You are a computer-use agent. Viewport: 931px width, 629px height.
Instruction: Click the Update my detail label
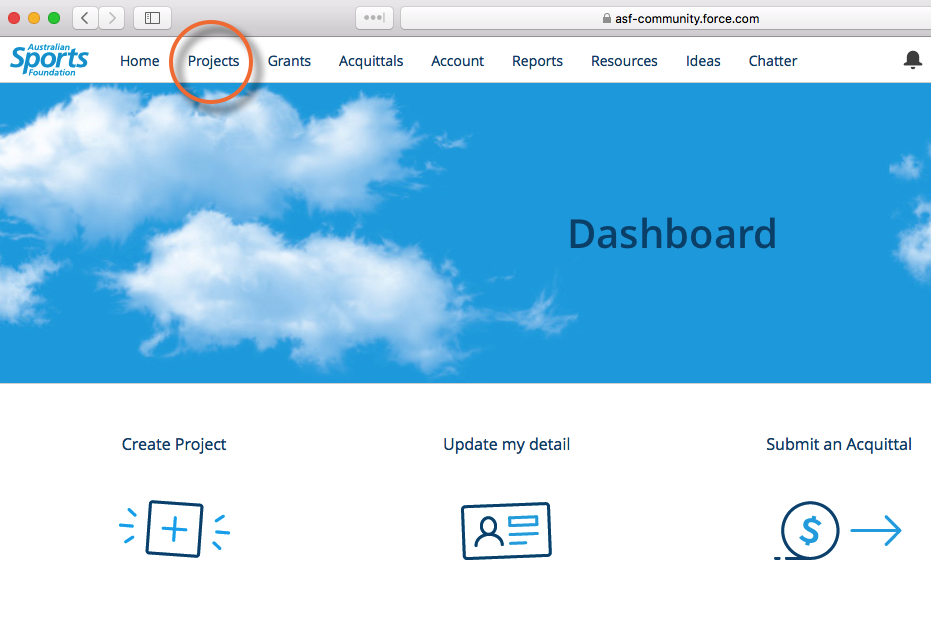(506, 444)
